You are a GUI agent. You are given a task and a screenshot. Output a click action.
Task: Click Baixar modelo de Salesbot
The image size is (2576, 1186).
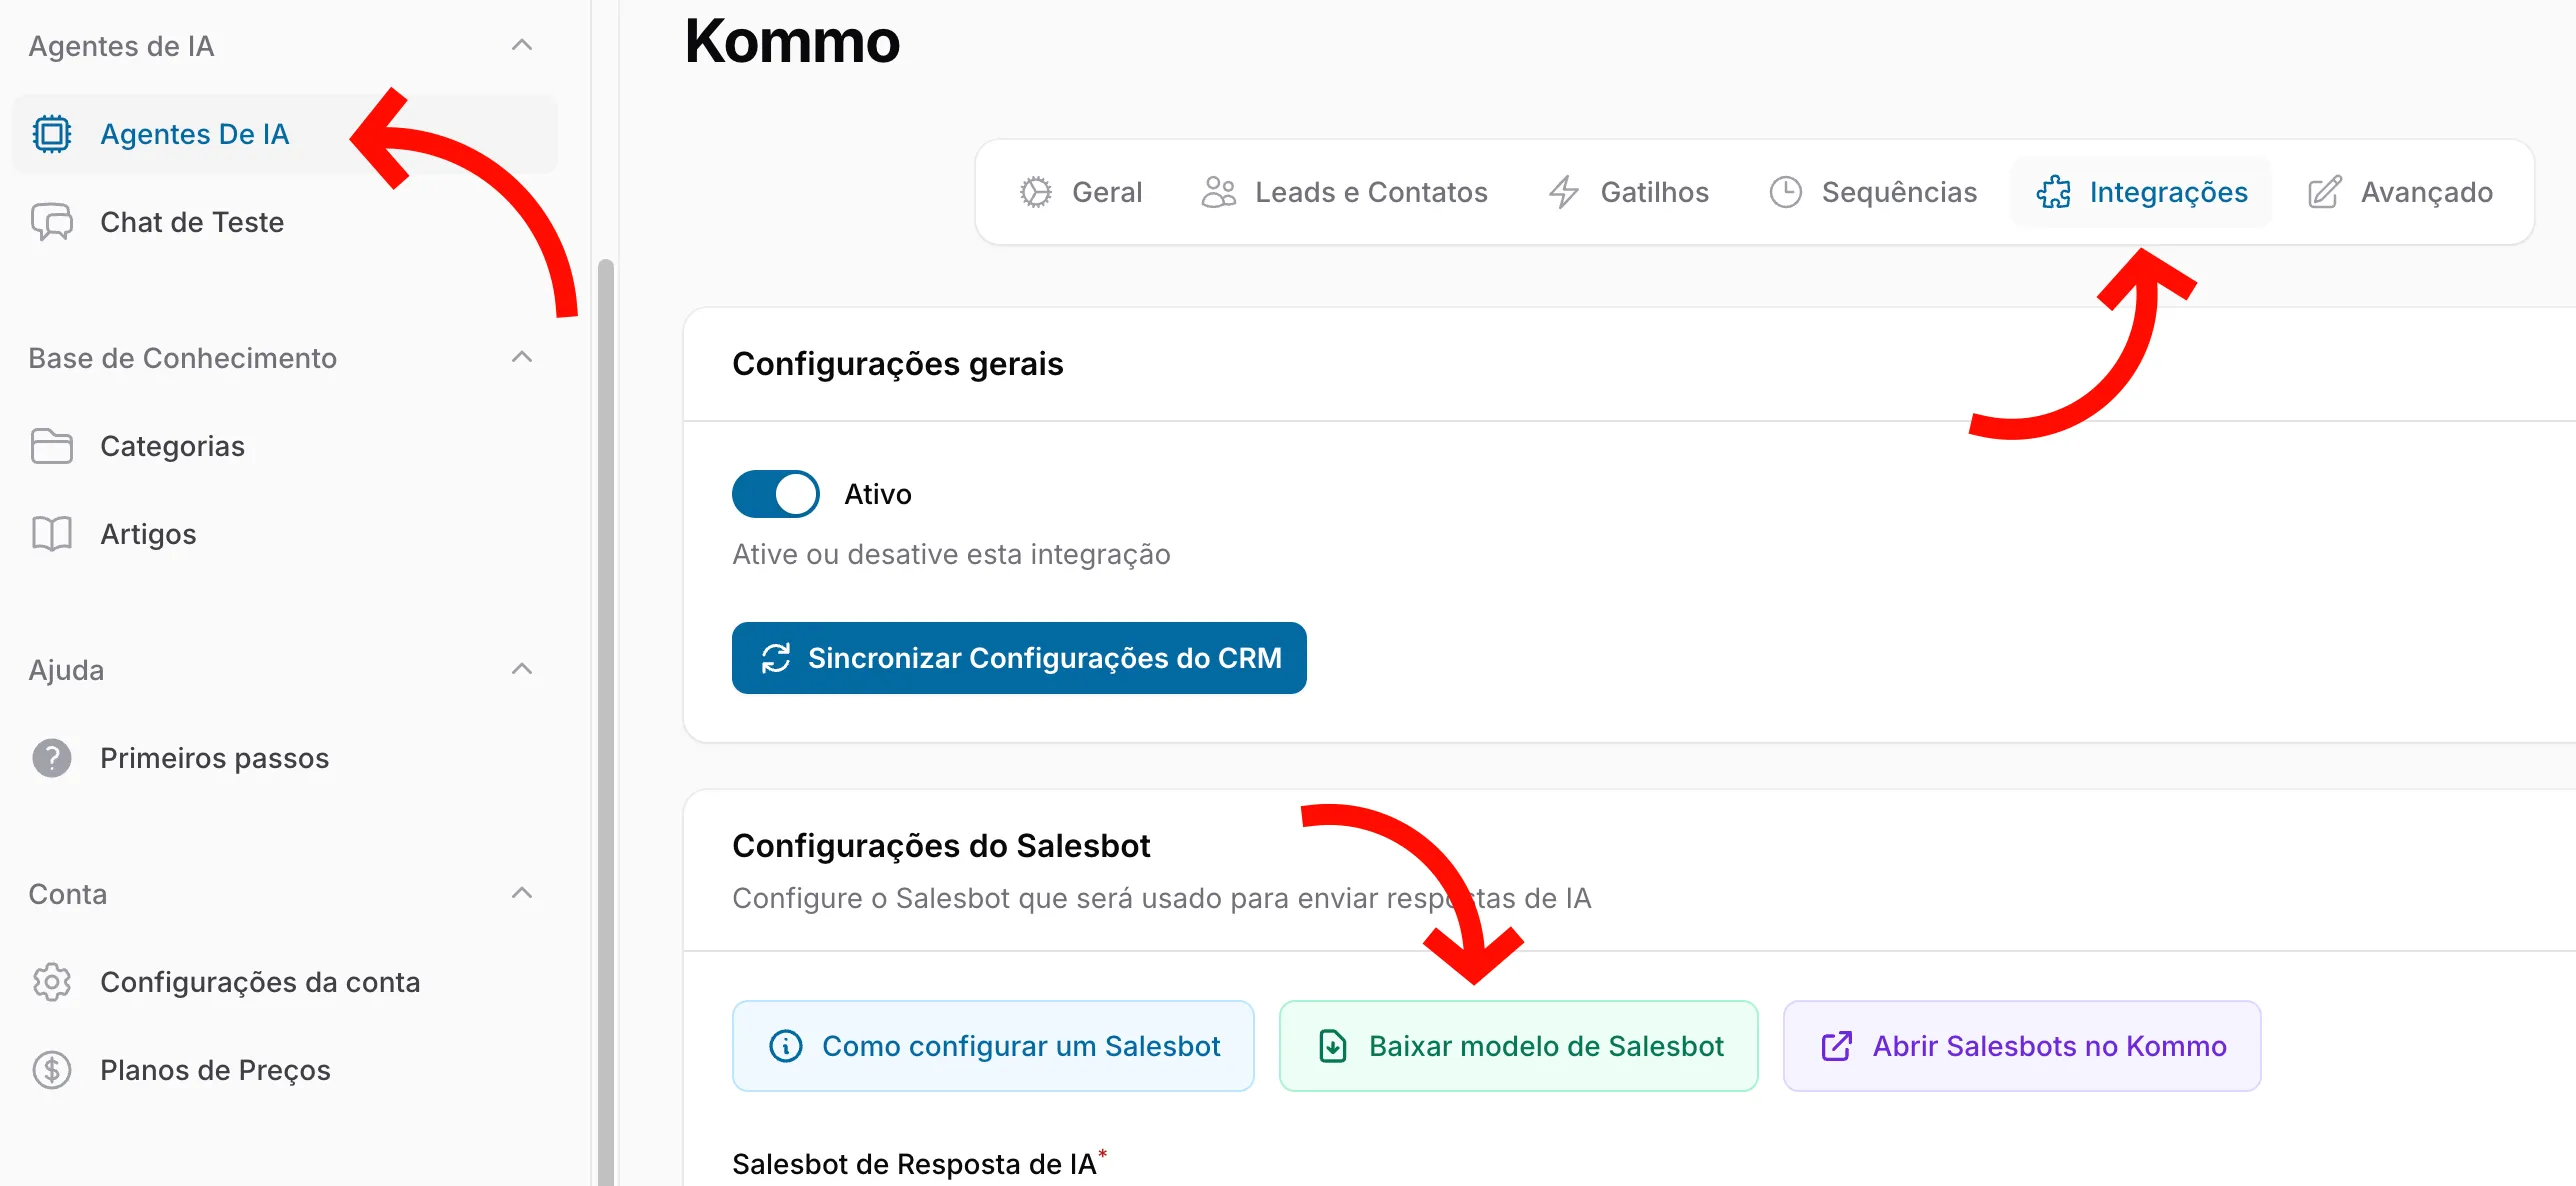tap(1518, 1046)
